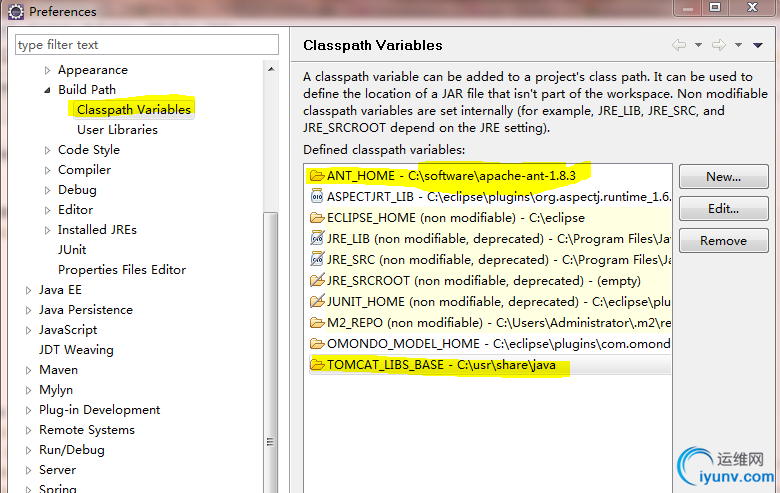Select Installed JREs in the tree

tap(98, 230)
